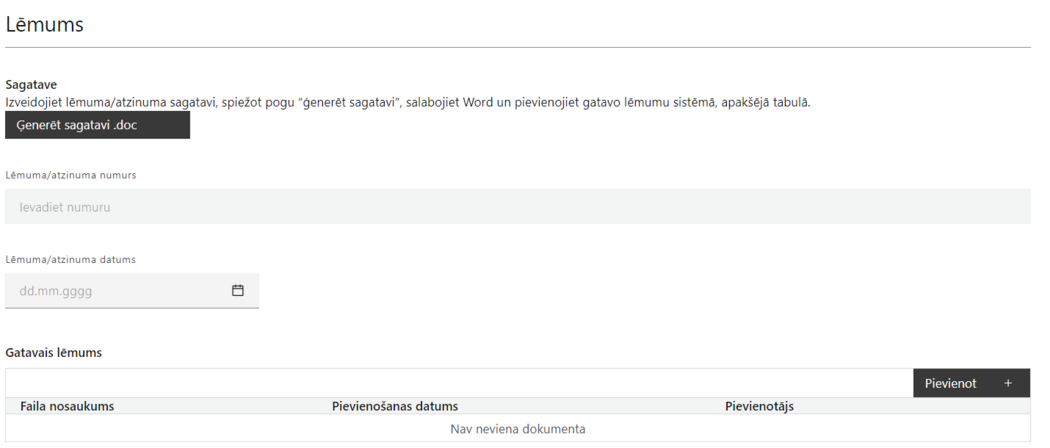Sort by Pievienotājs column header

(x=759, y=406)
